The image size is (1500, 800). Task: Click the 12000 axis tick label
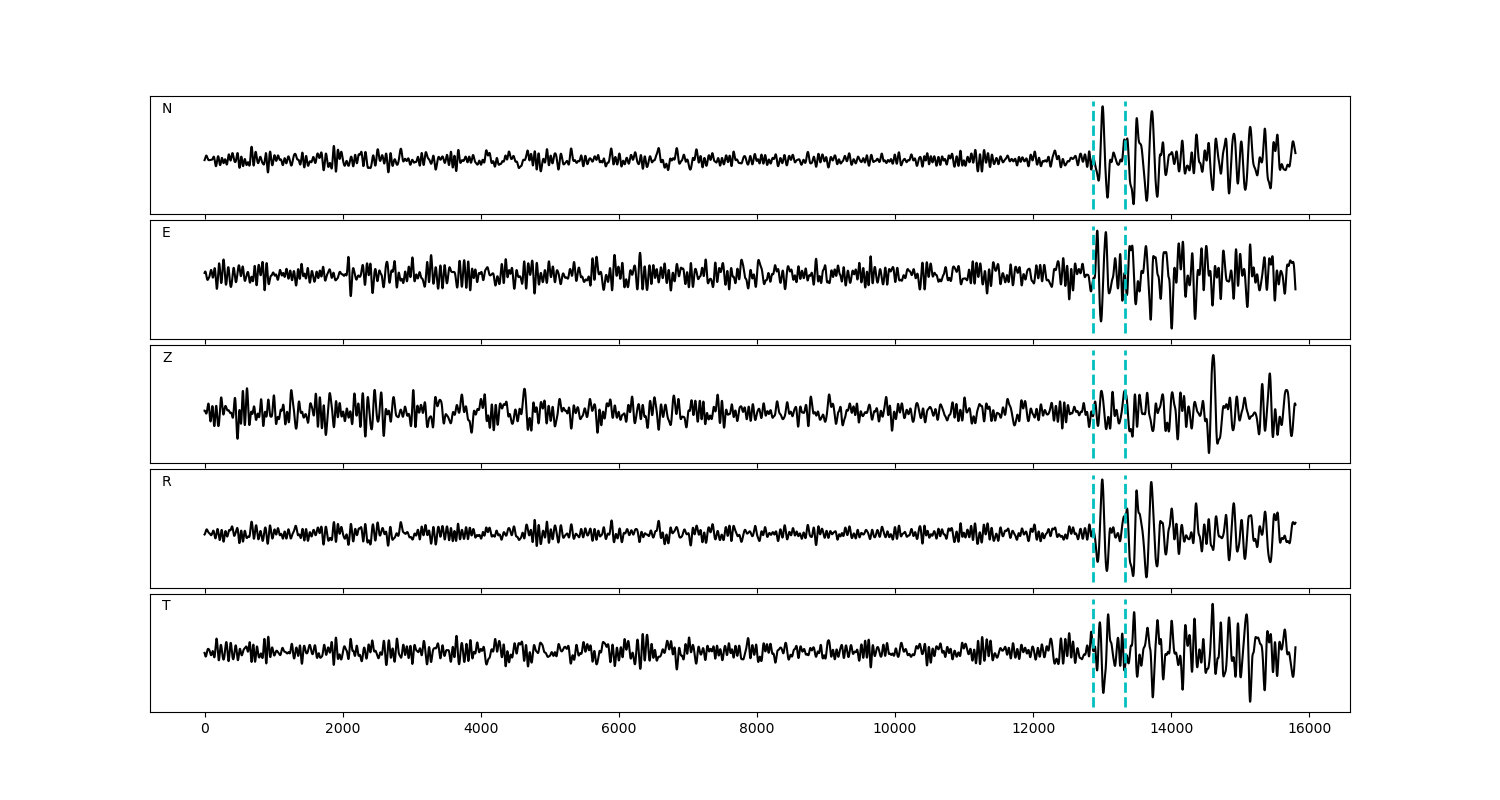click(x=1033, y=730)
